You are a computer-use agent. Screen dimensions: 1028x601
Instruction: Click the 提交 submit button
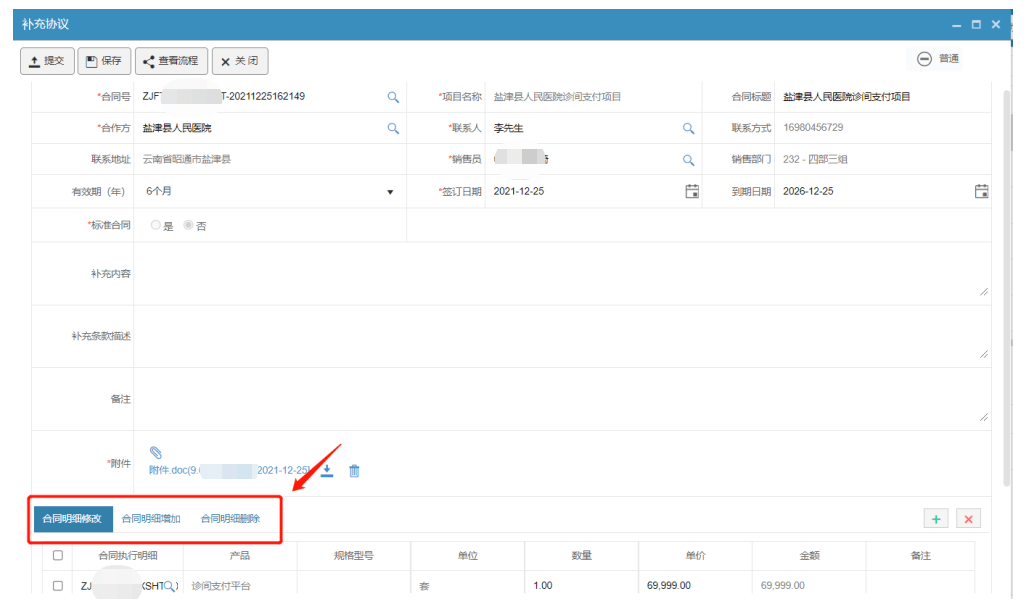pyautogui.click(x=47, y=61)
